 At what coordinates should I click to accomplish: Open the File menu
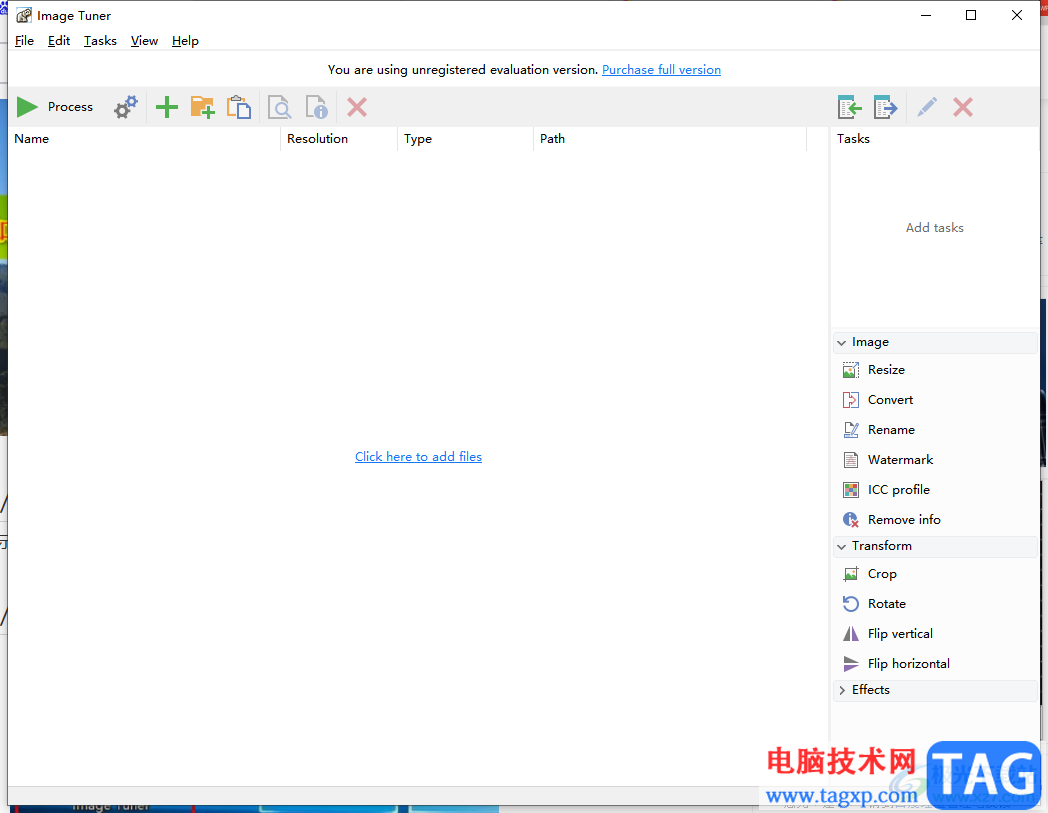pos(24,41)
